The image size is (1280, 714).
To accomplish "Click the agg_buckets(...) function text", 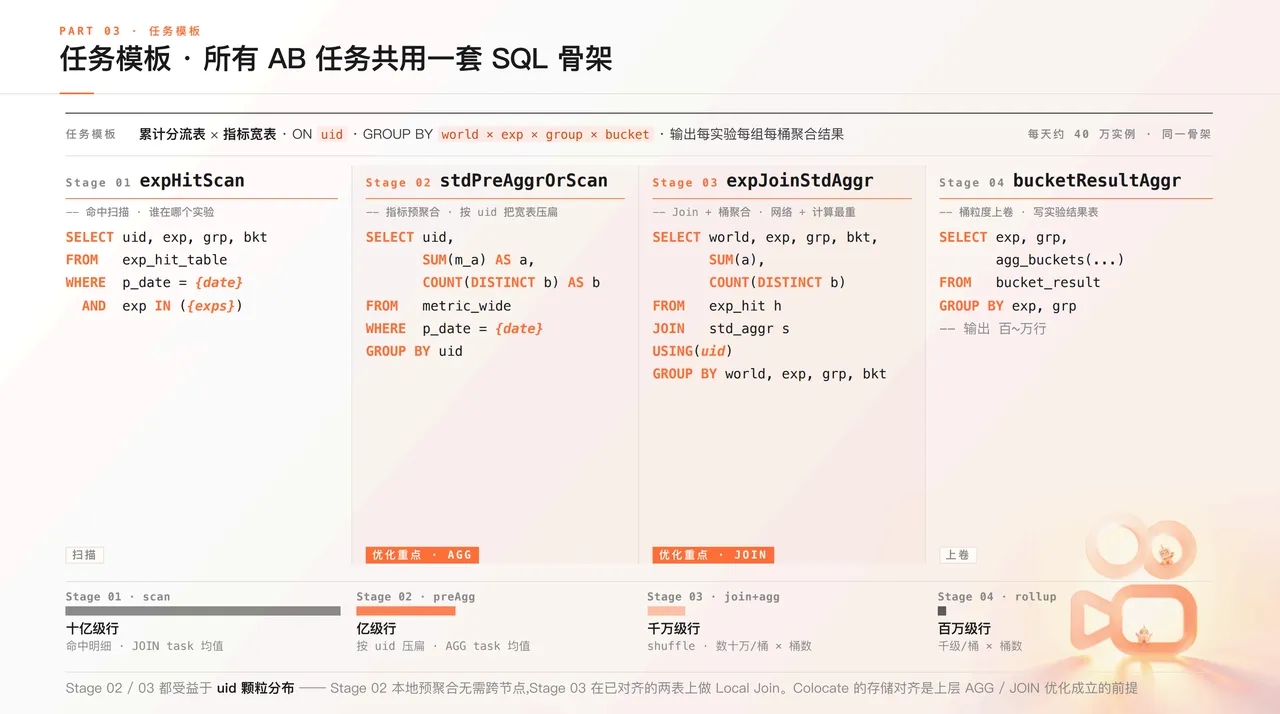I will coord(1060,260).
